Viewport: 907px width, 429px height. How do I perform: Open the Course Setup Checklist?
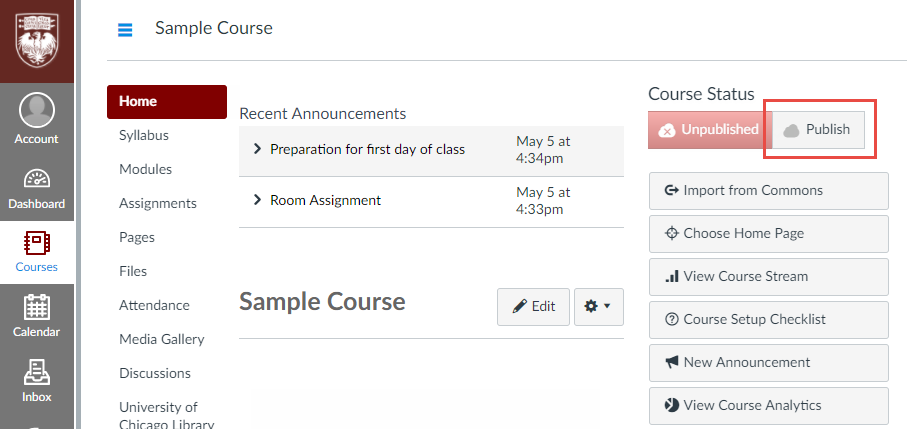point(768,319)
